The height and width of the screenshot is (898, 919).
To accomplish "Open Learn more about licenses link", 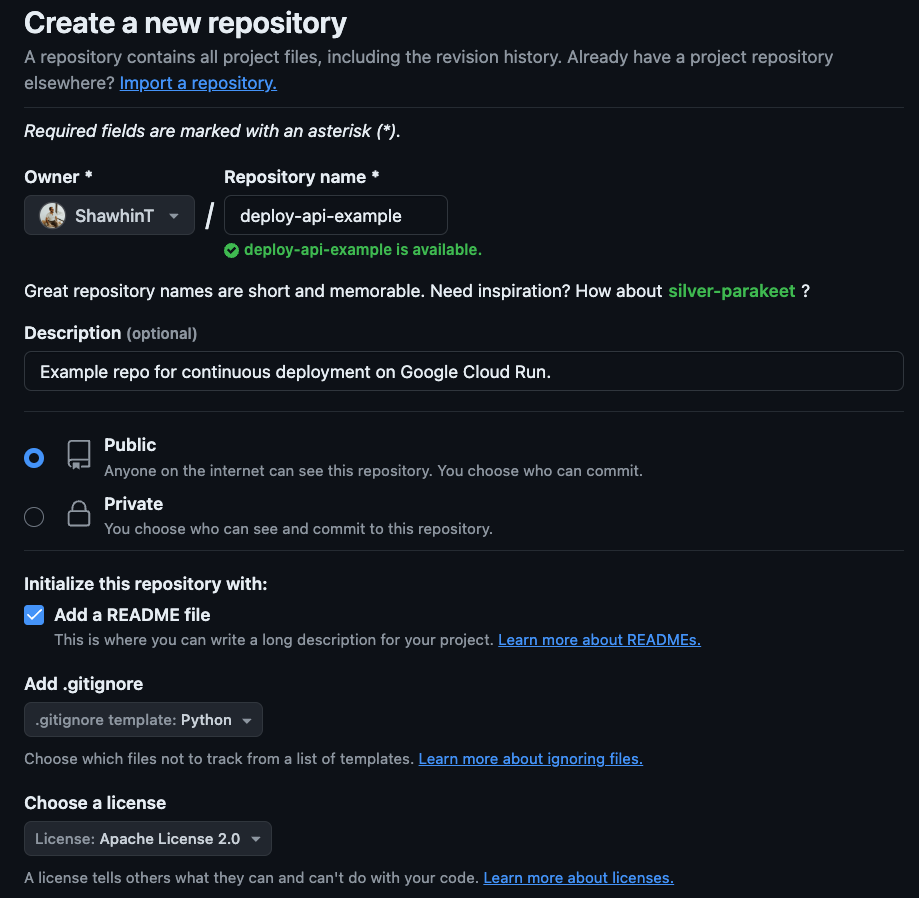I will 578,878.
